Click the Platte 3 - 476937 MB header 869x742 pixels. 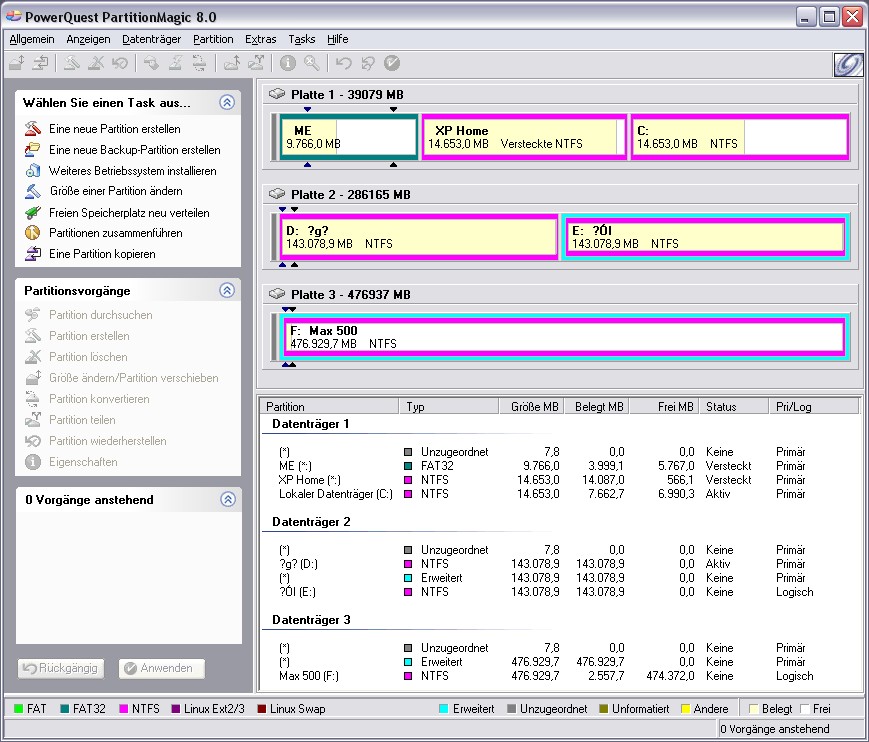click(351, 295)
